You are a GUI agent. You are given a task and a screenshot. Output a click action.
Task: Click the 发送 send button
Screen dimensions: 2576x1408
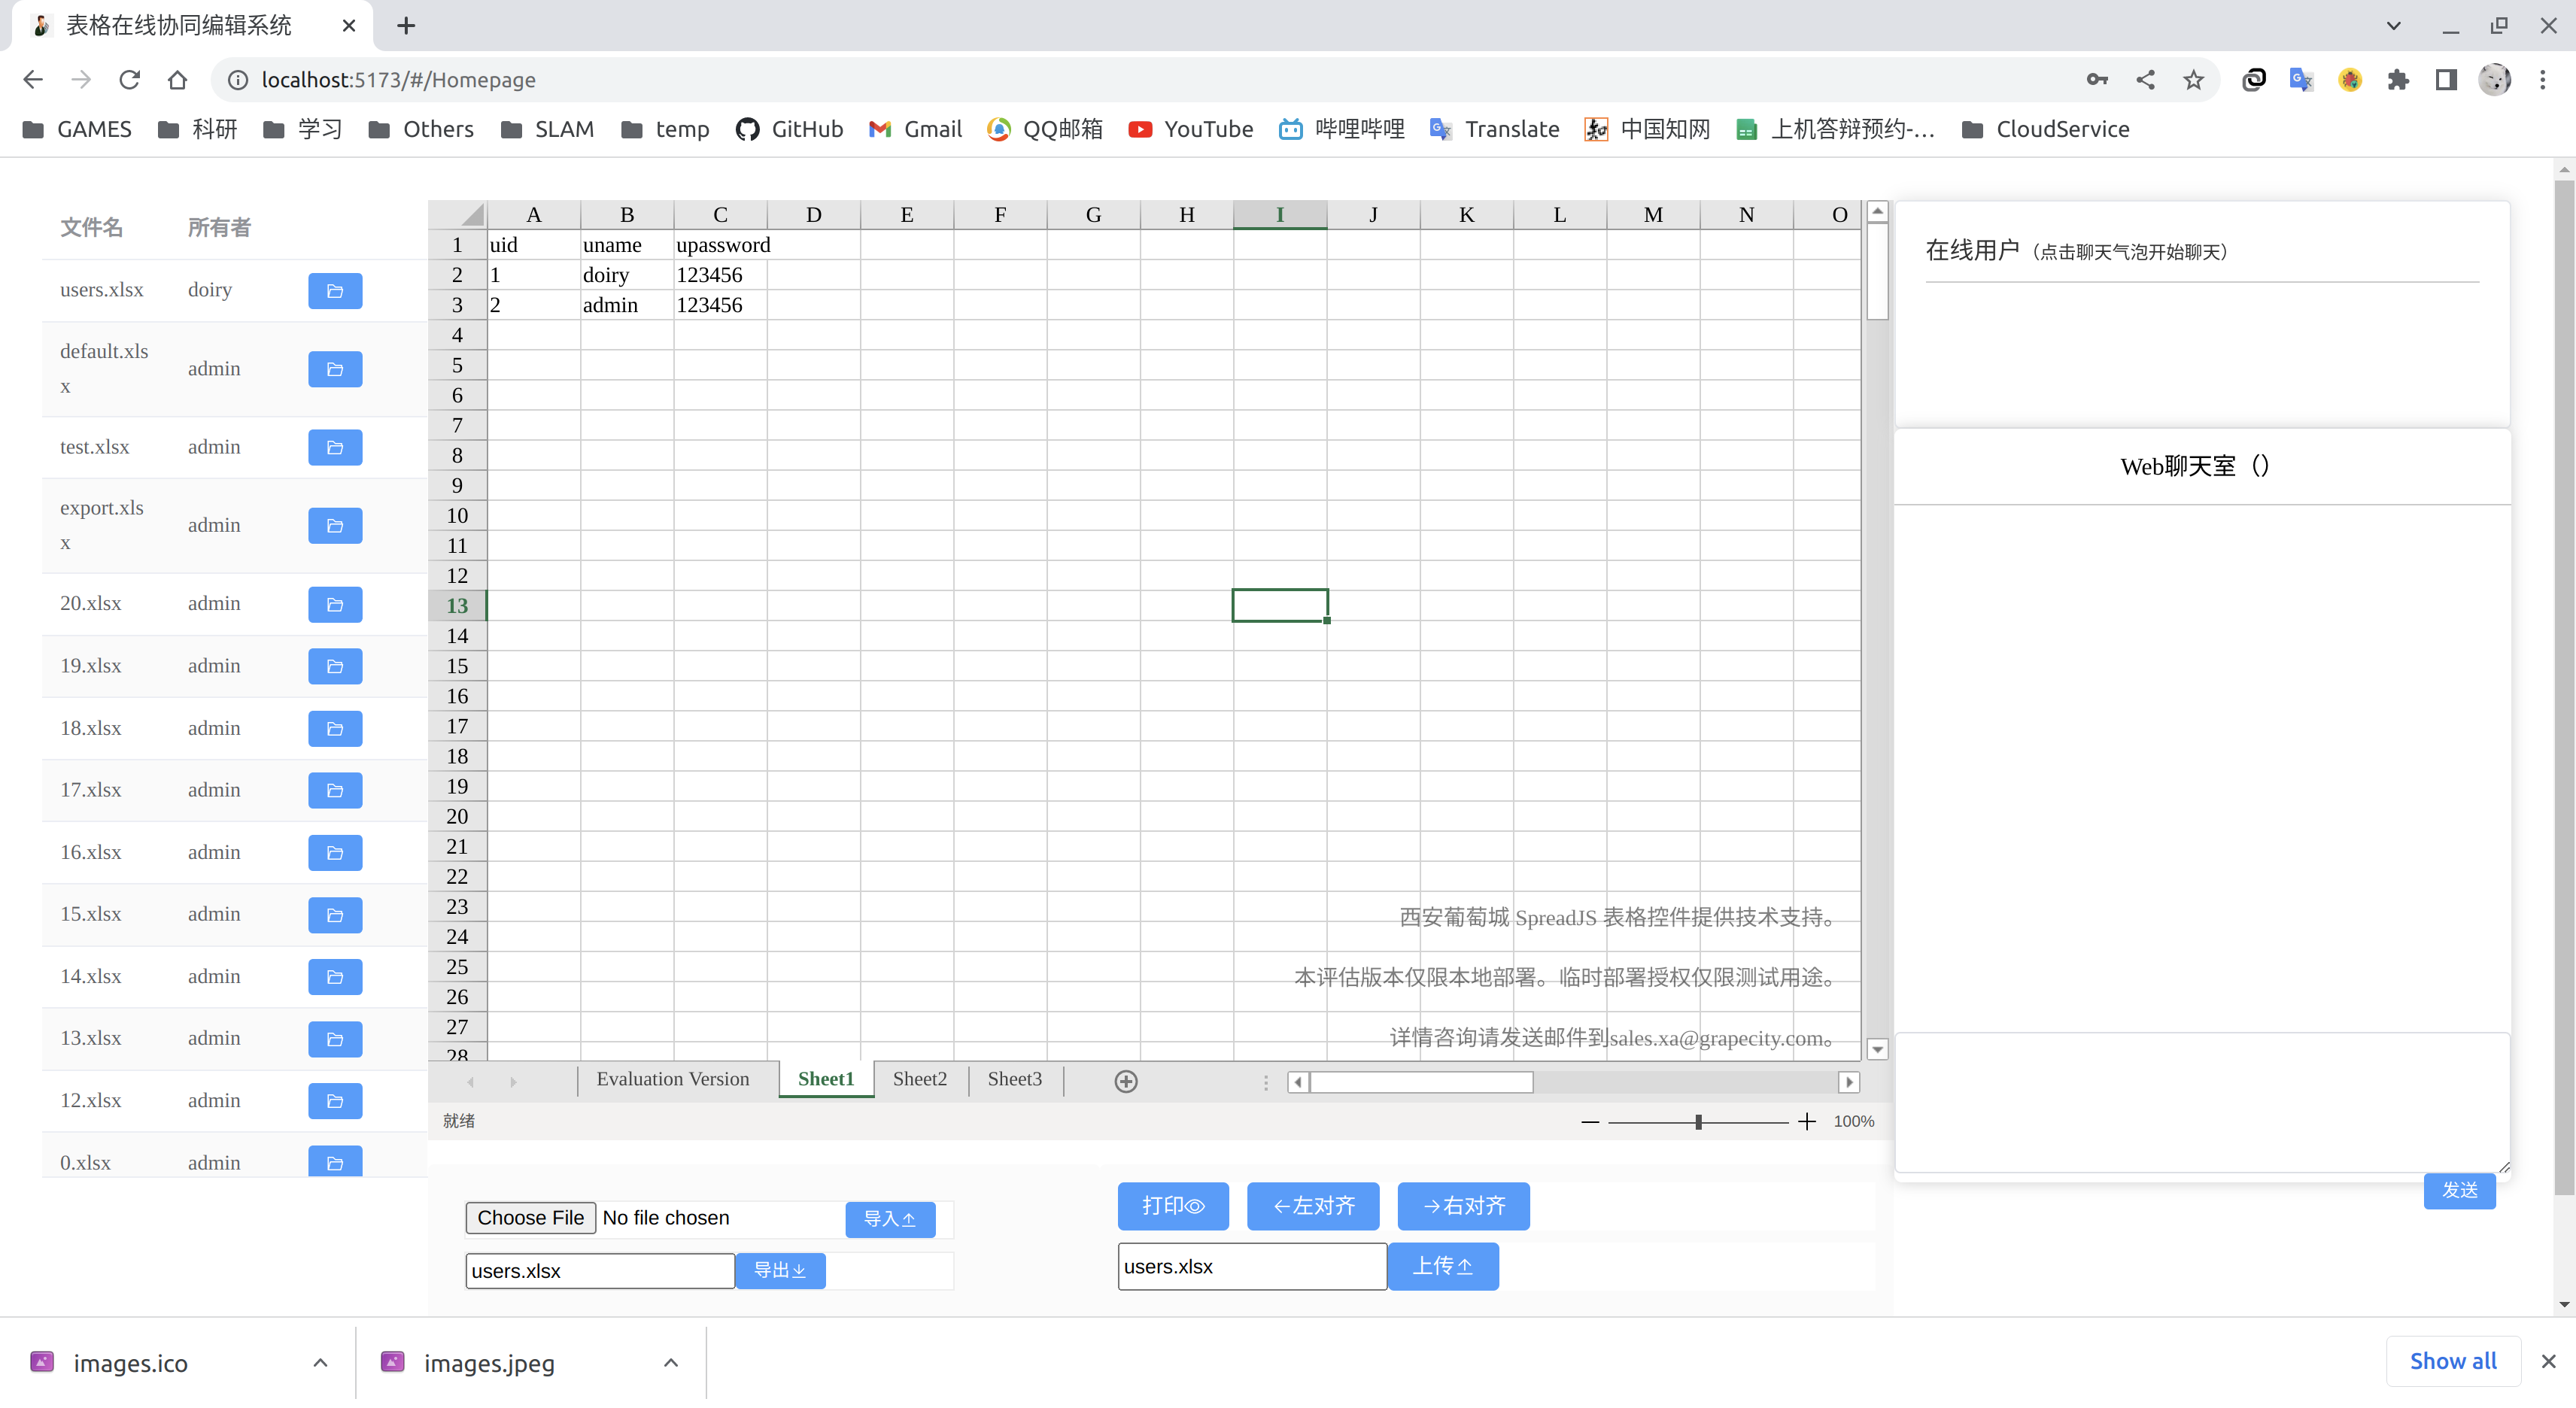tap(2459, 1190)
